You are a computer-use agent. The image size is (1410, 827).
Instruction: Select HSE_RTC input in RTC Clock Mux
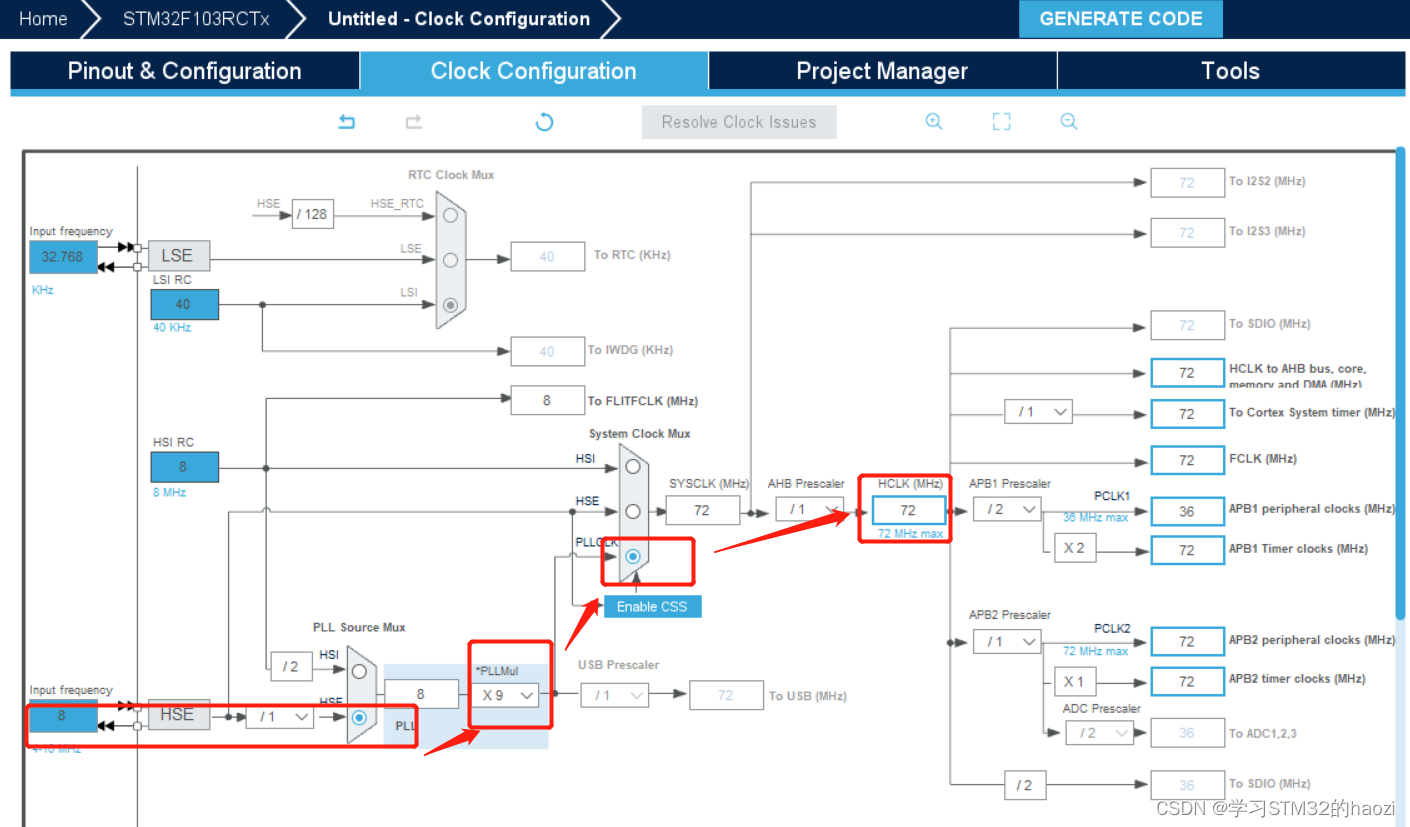pyautogui.click(x=450, y=215)
